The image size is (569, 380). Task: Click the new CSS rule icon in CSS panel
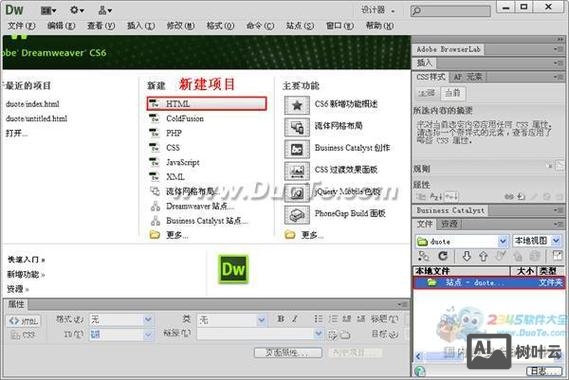(521, 197)
